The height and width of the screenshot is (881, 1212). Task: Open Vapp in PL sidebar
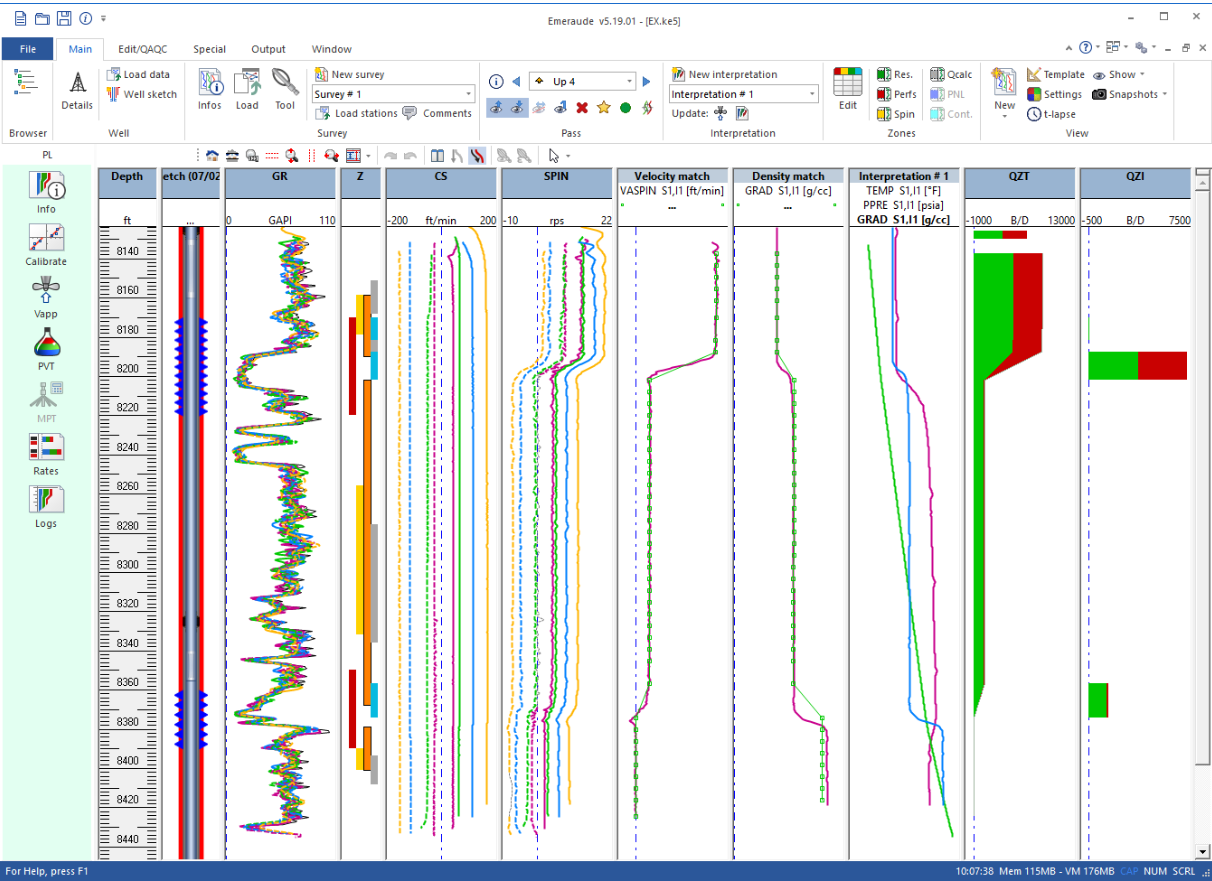(x=46, y=297)
